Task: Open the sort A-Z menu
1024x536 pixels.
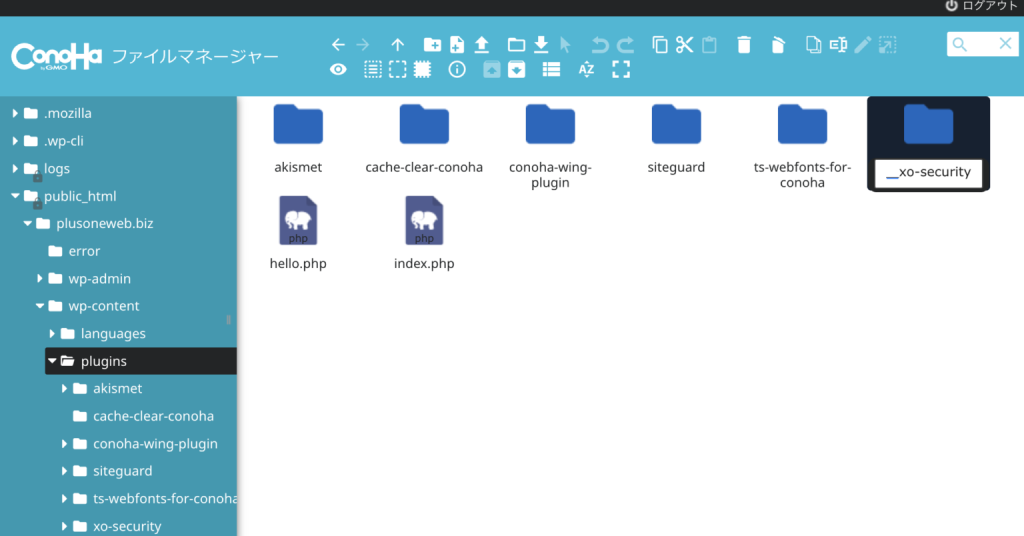Action: coord(587,70)
